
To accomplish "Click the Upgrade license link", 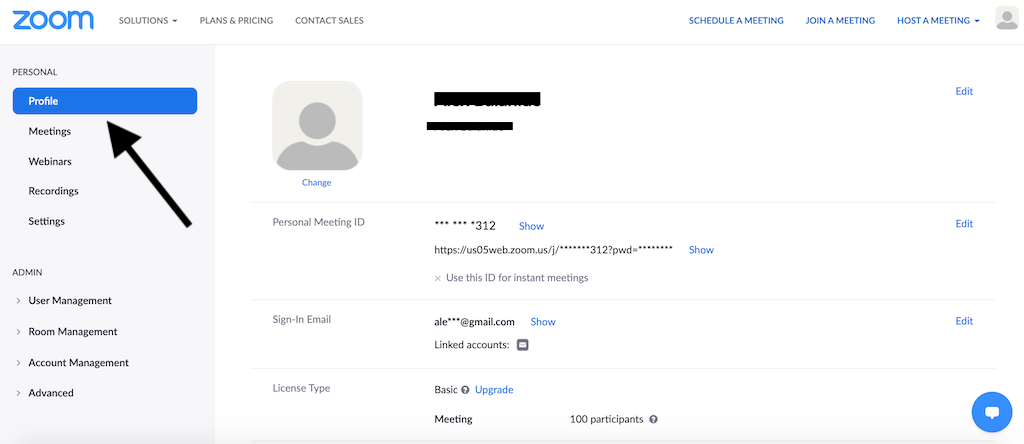I will pos(494,390).
